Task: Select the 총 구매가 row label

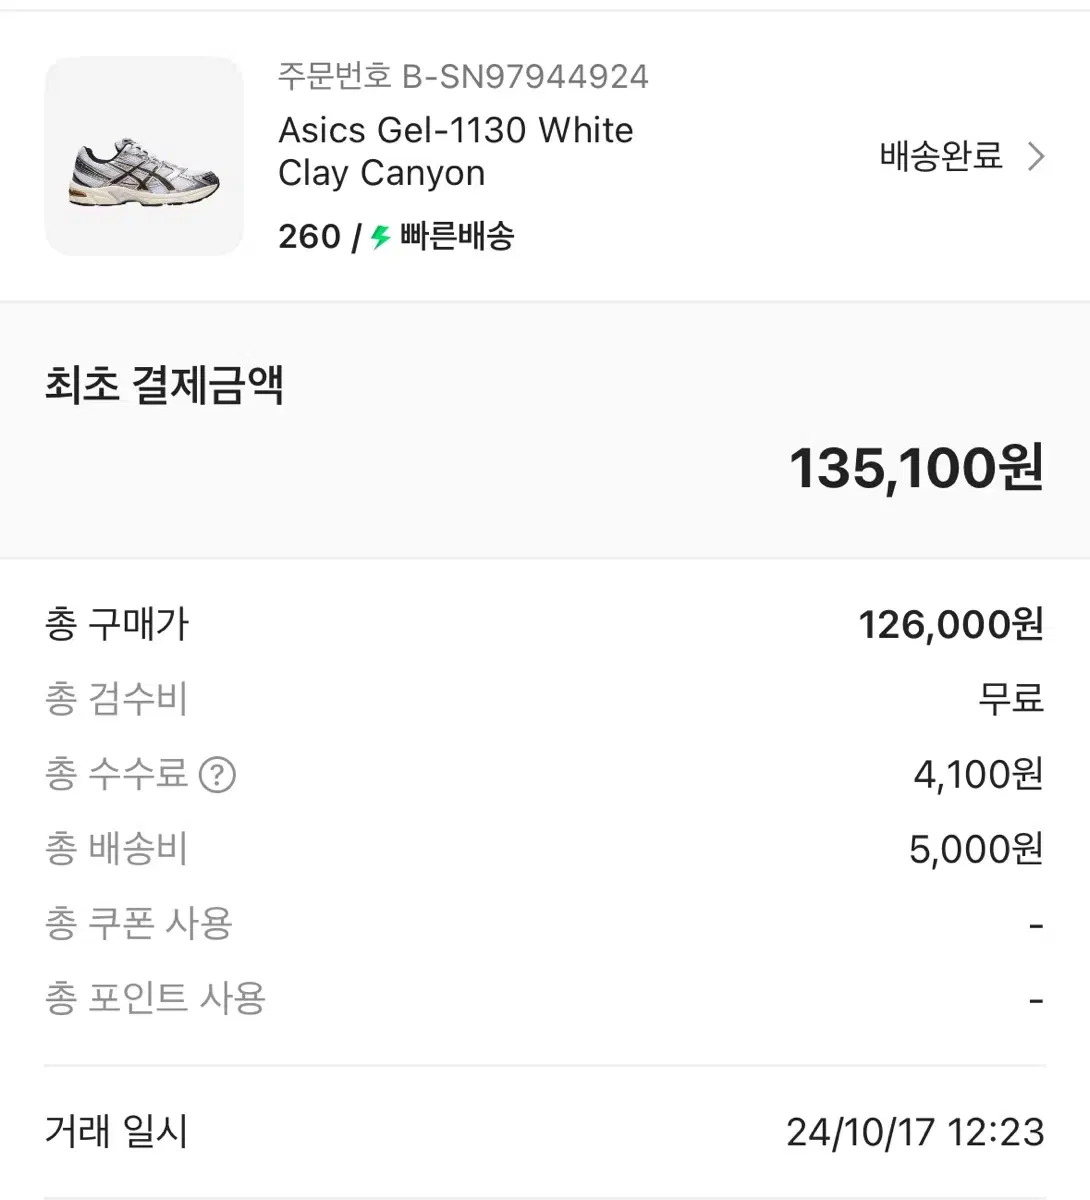Action: pyautogui.click(x=117, y=624)
